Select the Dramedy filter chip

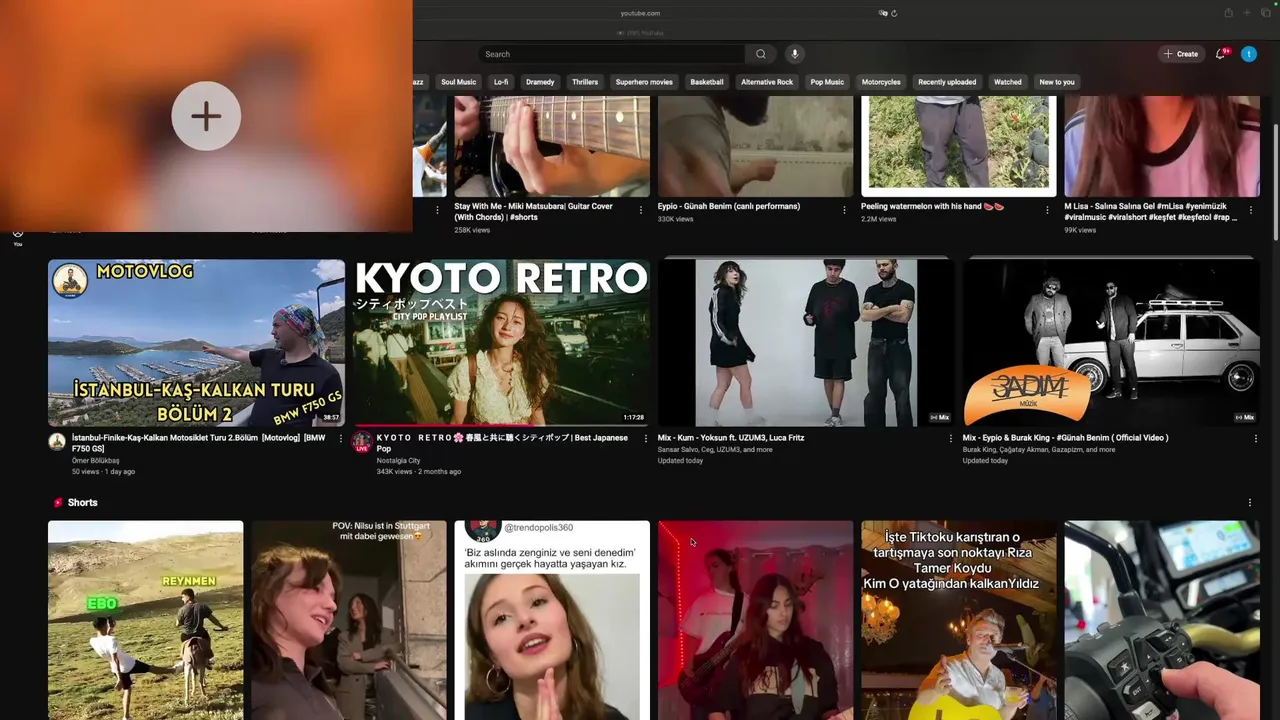point(540,82)
